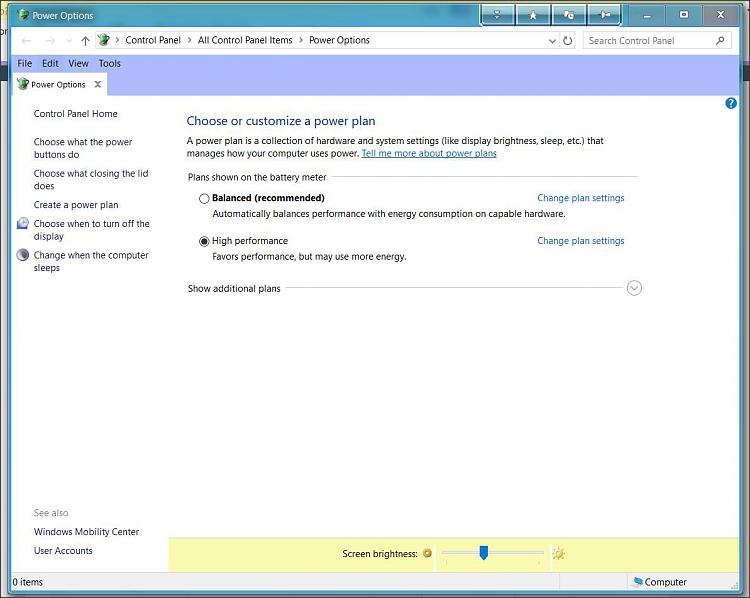Select the Balanced (recommended) plan
Screen dimensions: 750x598
(204, 198)
